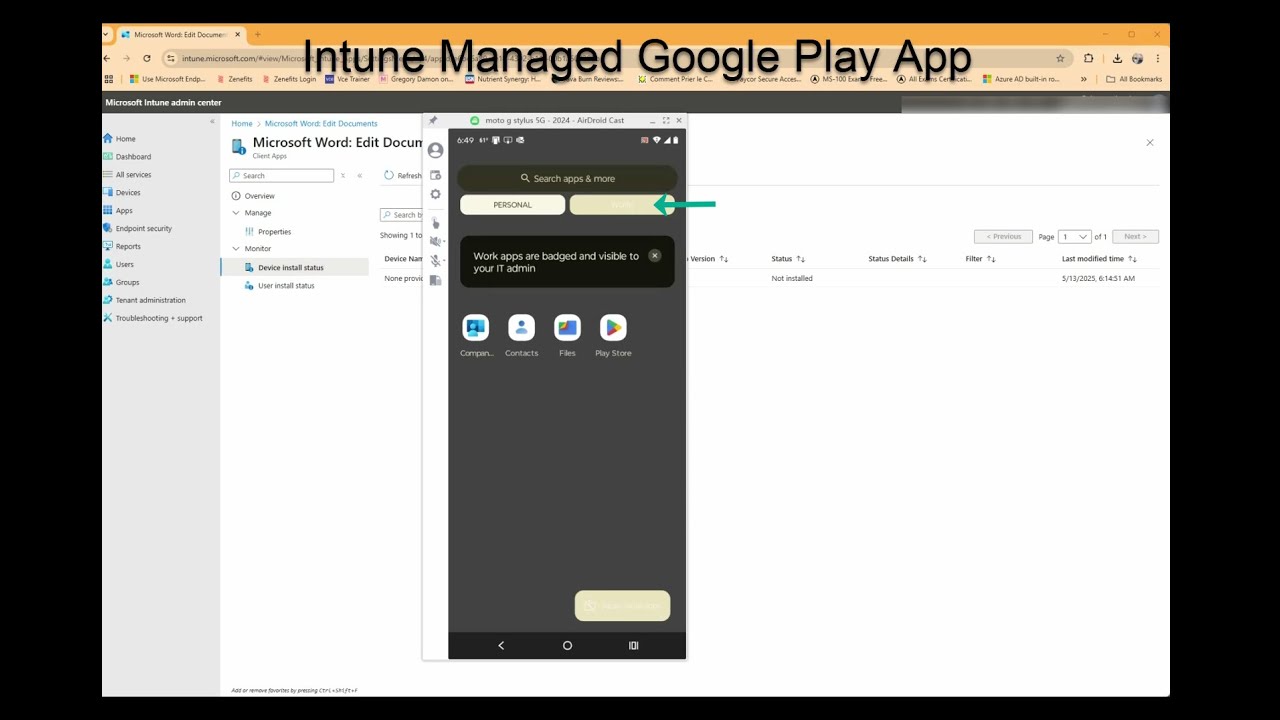
Task: Toggle AirDroid Cast speaker mute icon
Action: (435, 241)
